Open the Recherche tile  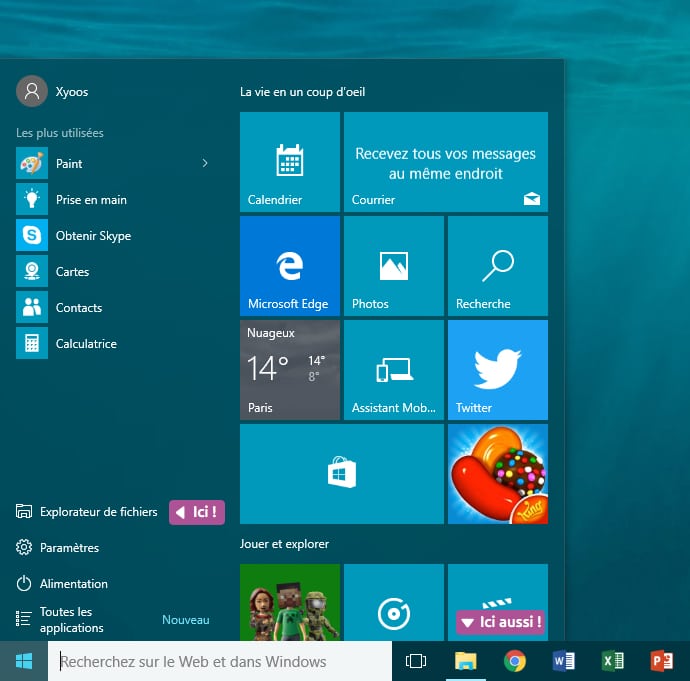(x=498, y=266)
